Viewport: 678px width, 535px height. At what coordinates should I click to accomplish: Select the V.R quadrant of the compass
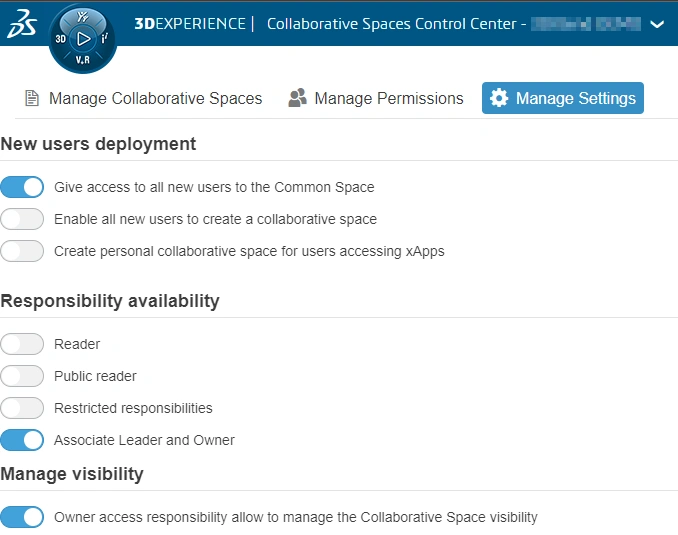83,60
